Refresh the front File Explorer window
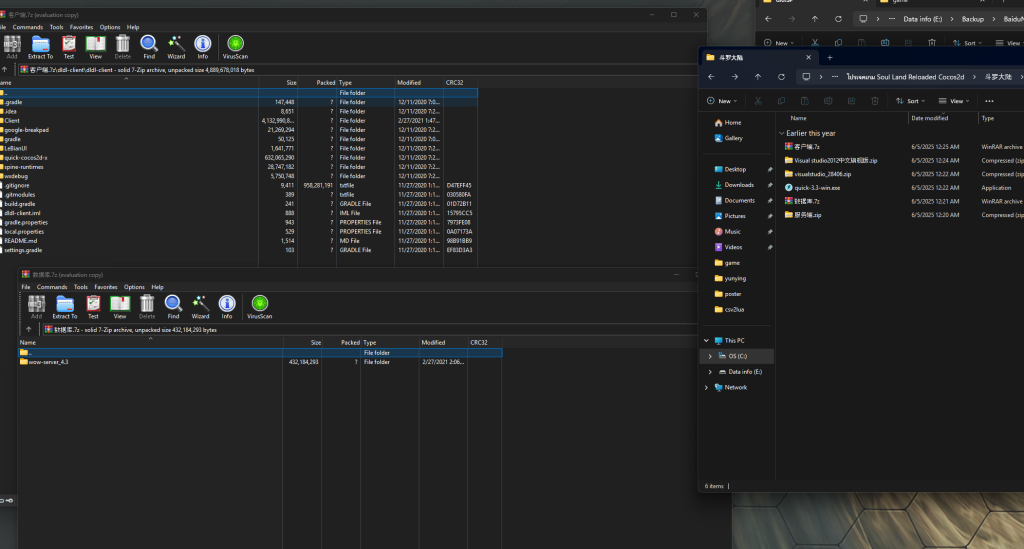Image resolution: width=1024 pixels, height=549 pixels. (x=781, y=77)
